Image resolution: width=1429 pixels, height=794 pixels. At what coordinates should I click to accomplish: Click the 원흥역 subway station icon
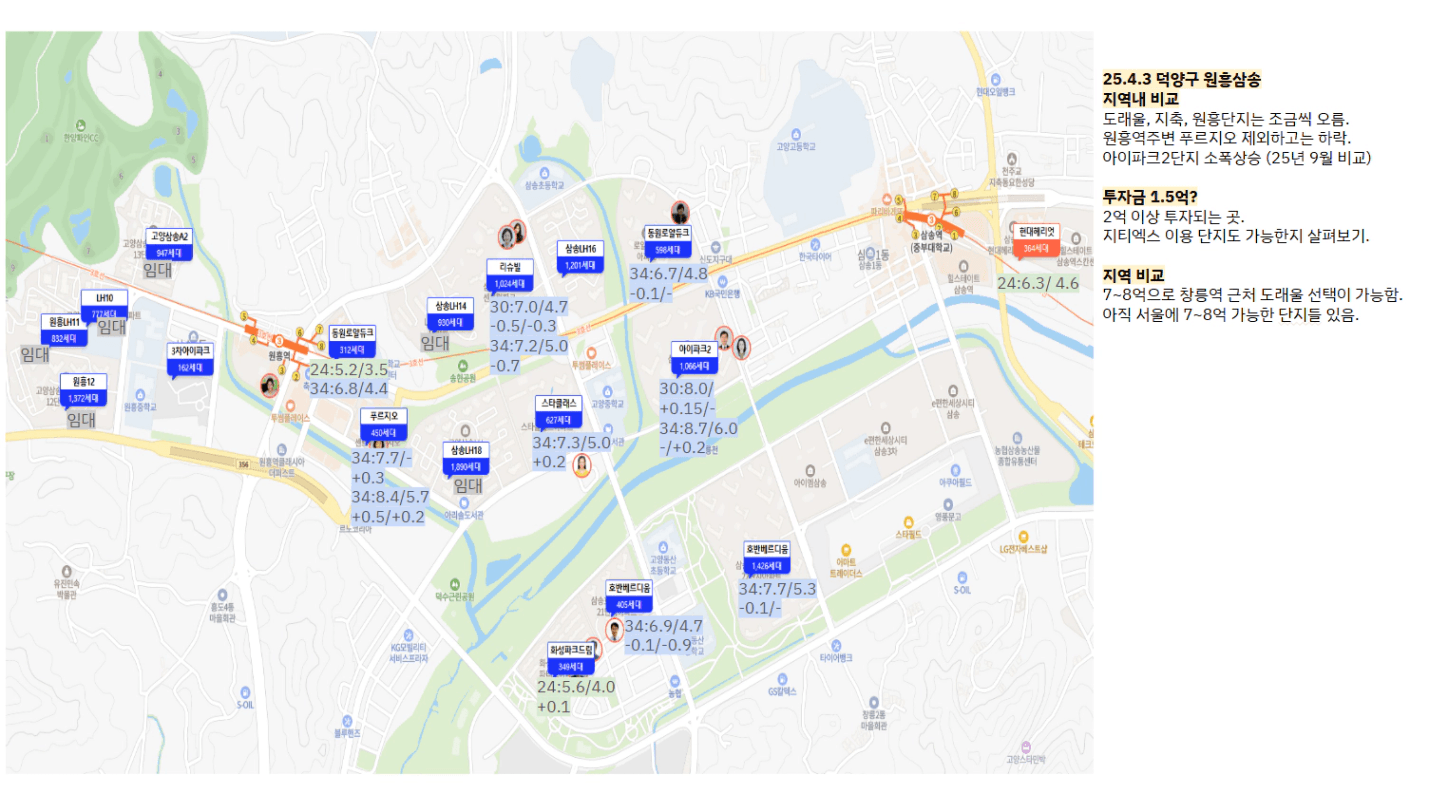tap(280, 338)
